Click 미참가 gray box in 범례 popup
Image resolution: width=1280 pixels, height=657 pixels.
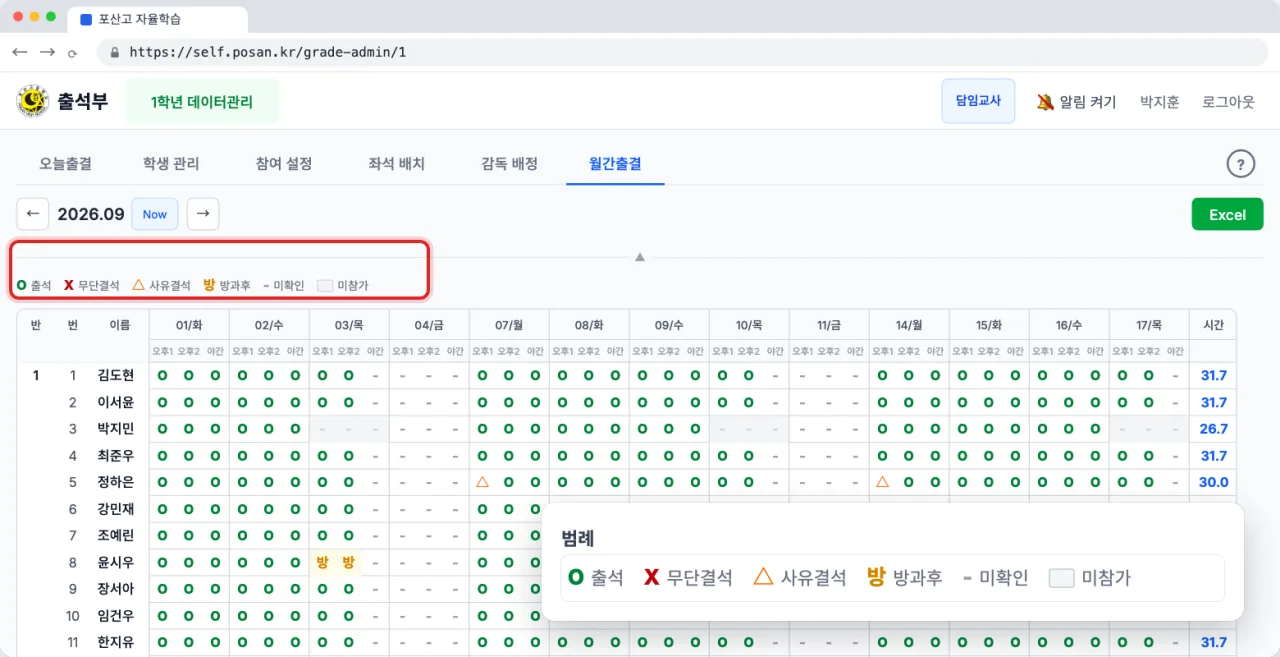(1061, 578)
